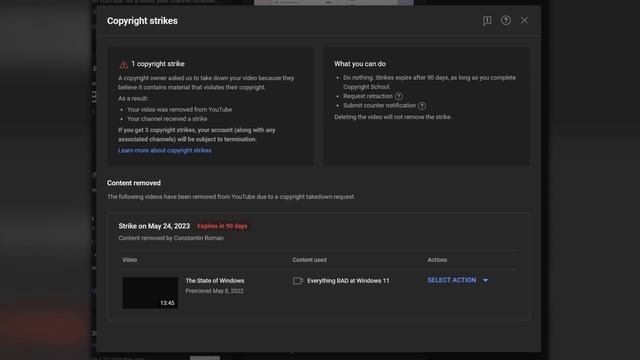Image resolution: width=640 pixels, height=360 pixels.
Task: Click the video title The State of Windows
Action: point(215,280)
